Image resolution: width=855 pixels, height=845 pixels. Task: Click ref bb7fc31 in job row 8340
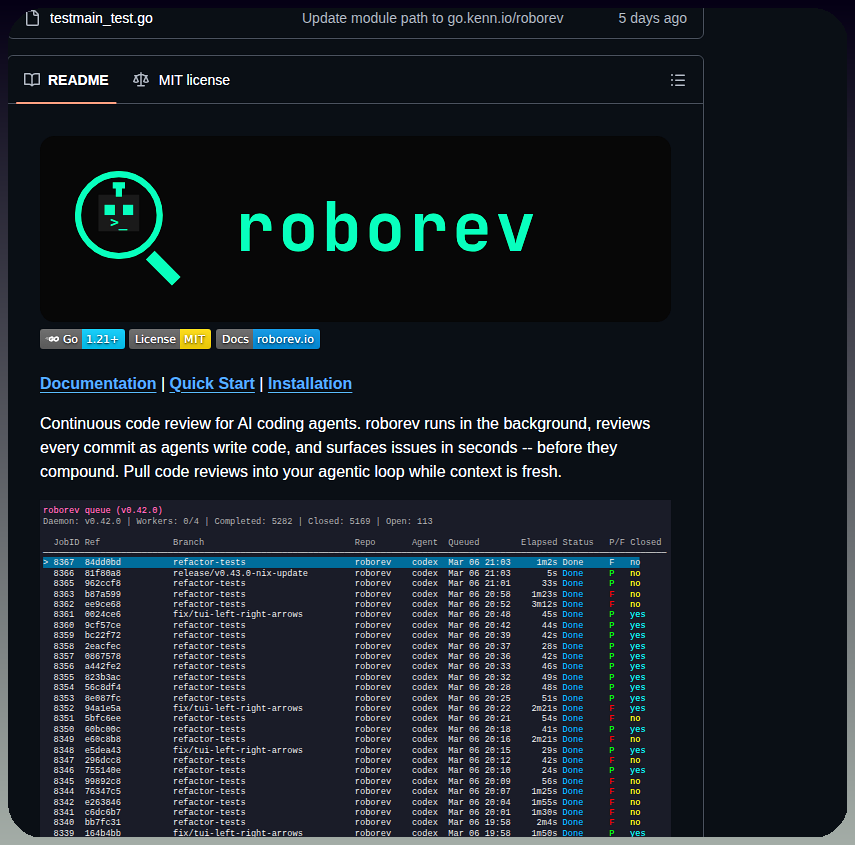pyautogui.click(x=103, y=822)
